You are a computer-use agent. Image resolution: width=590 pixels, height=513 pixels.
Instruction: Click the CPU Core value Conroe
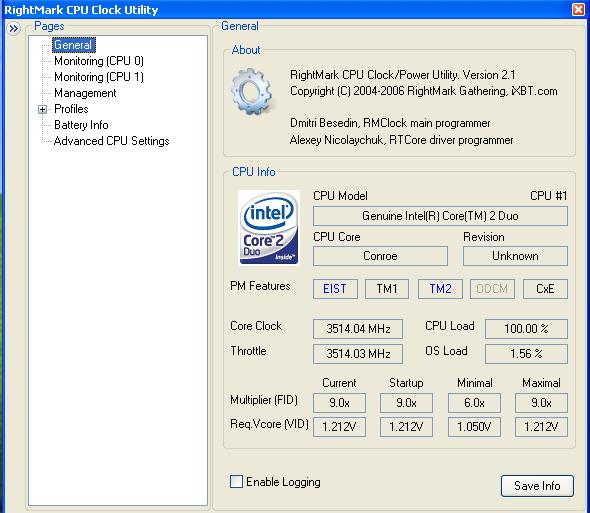380,256
